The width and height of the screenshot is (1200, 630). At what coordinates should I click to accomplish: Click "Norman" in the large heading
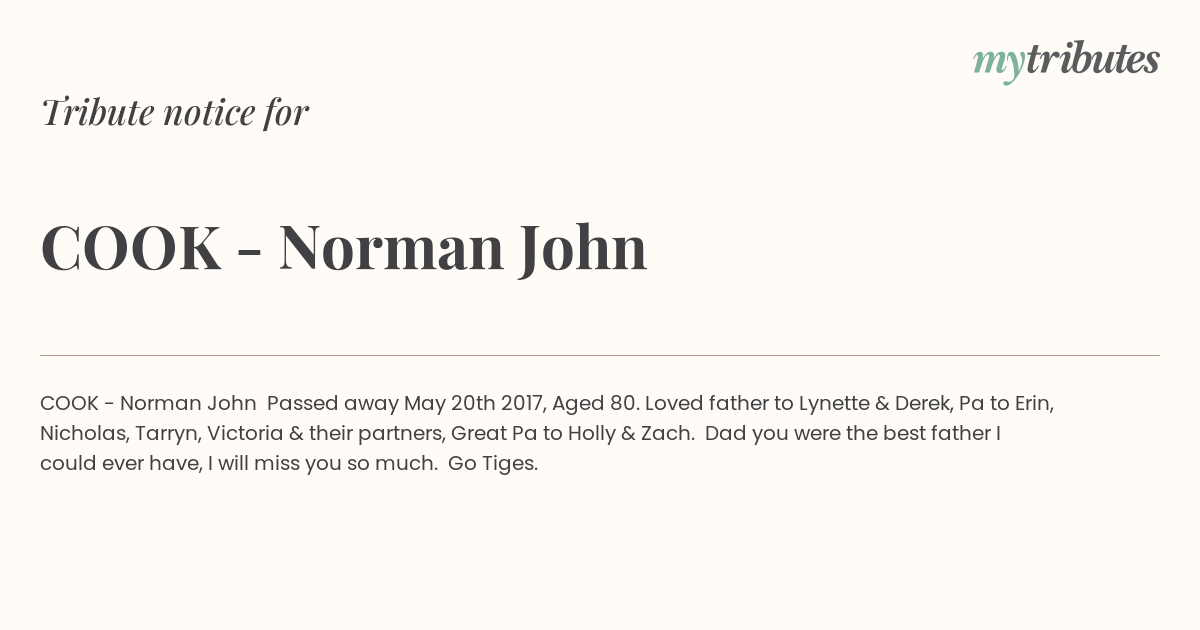(x=391, y=248)
